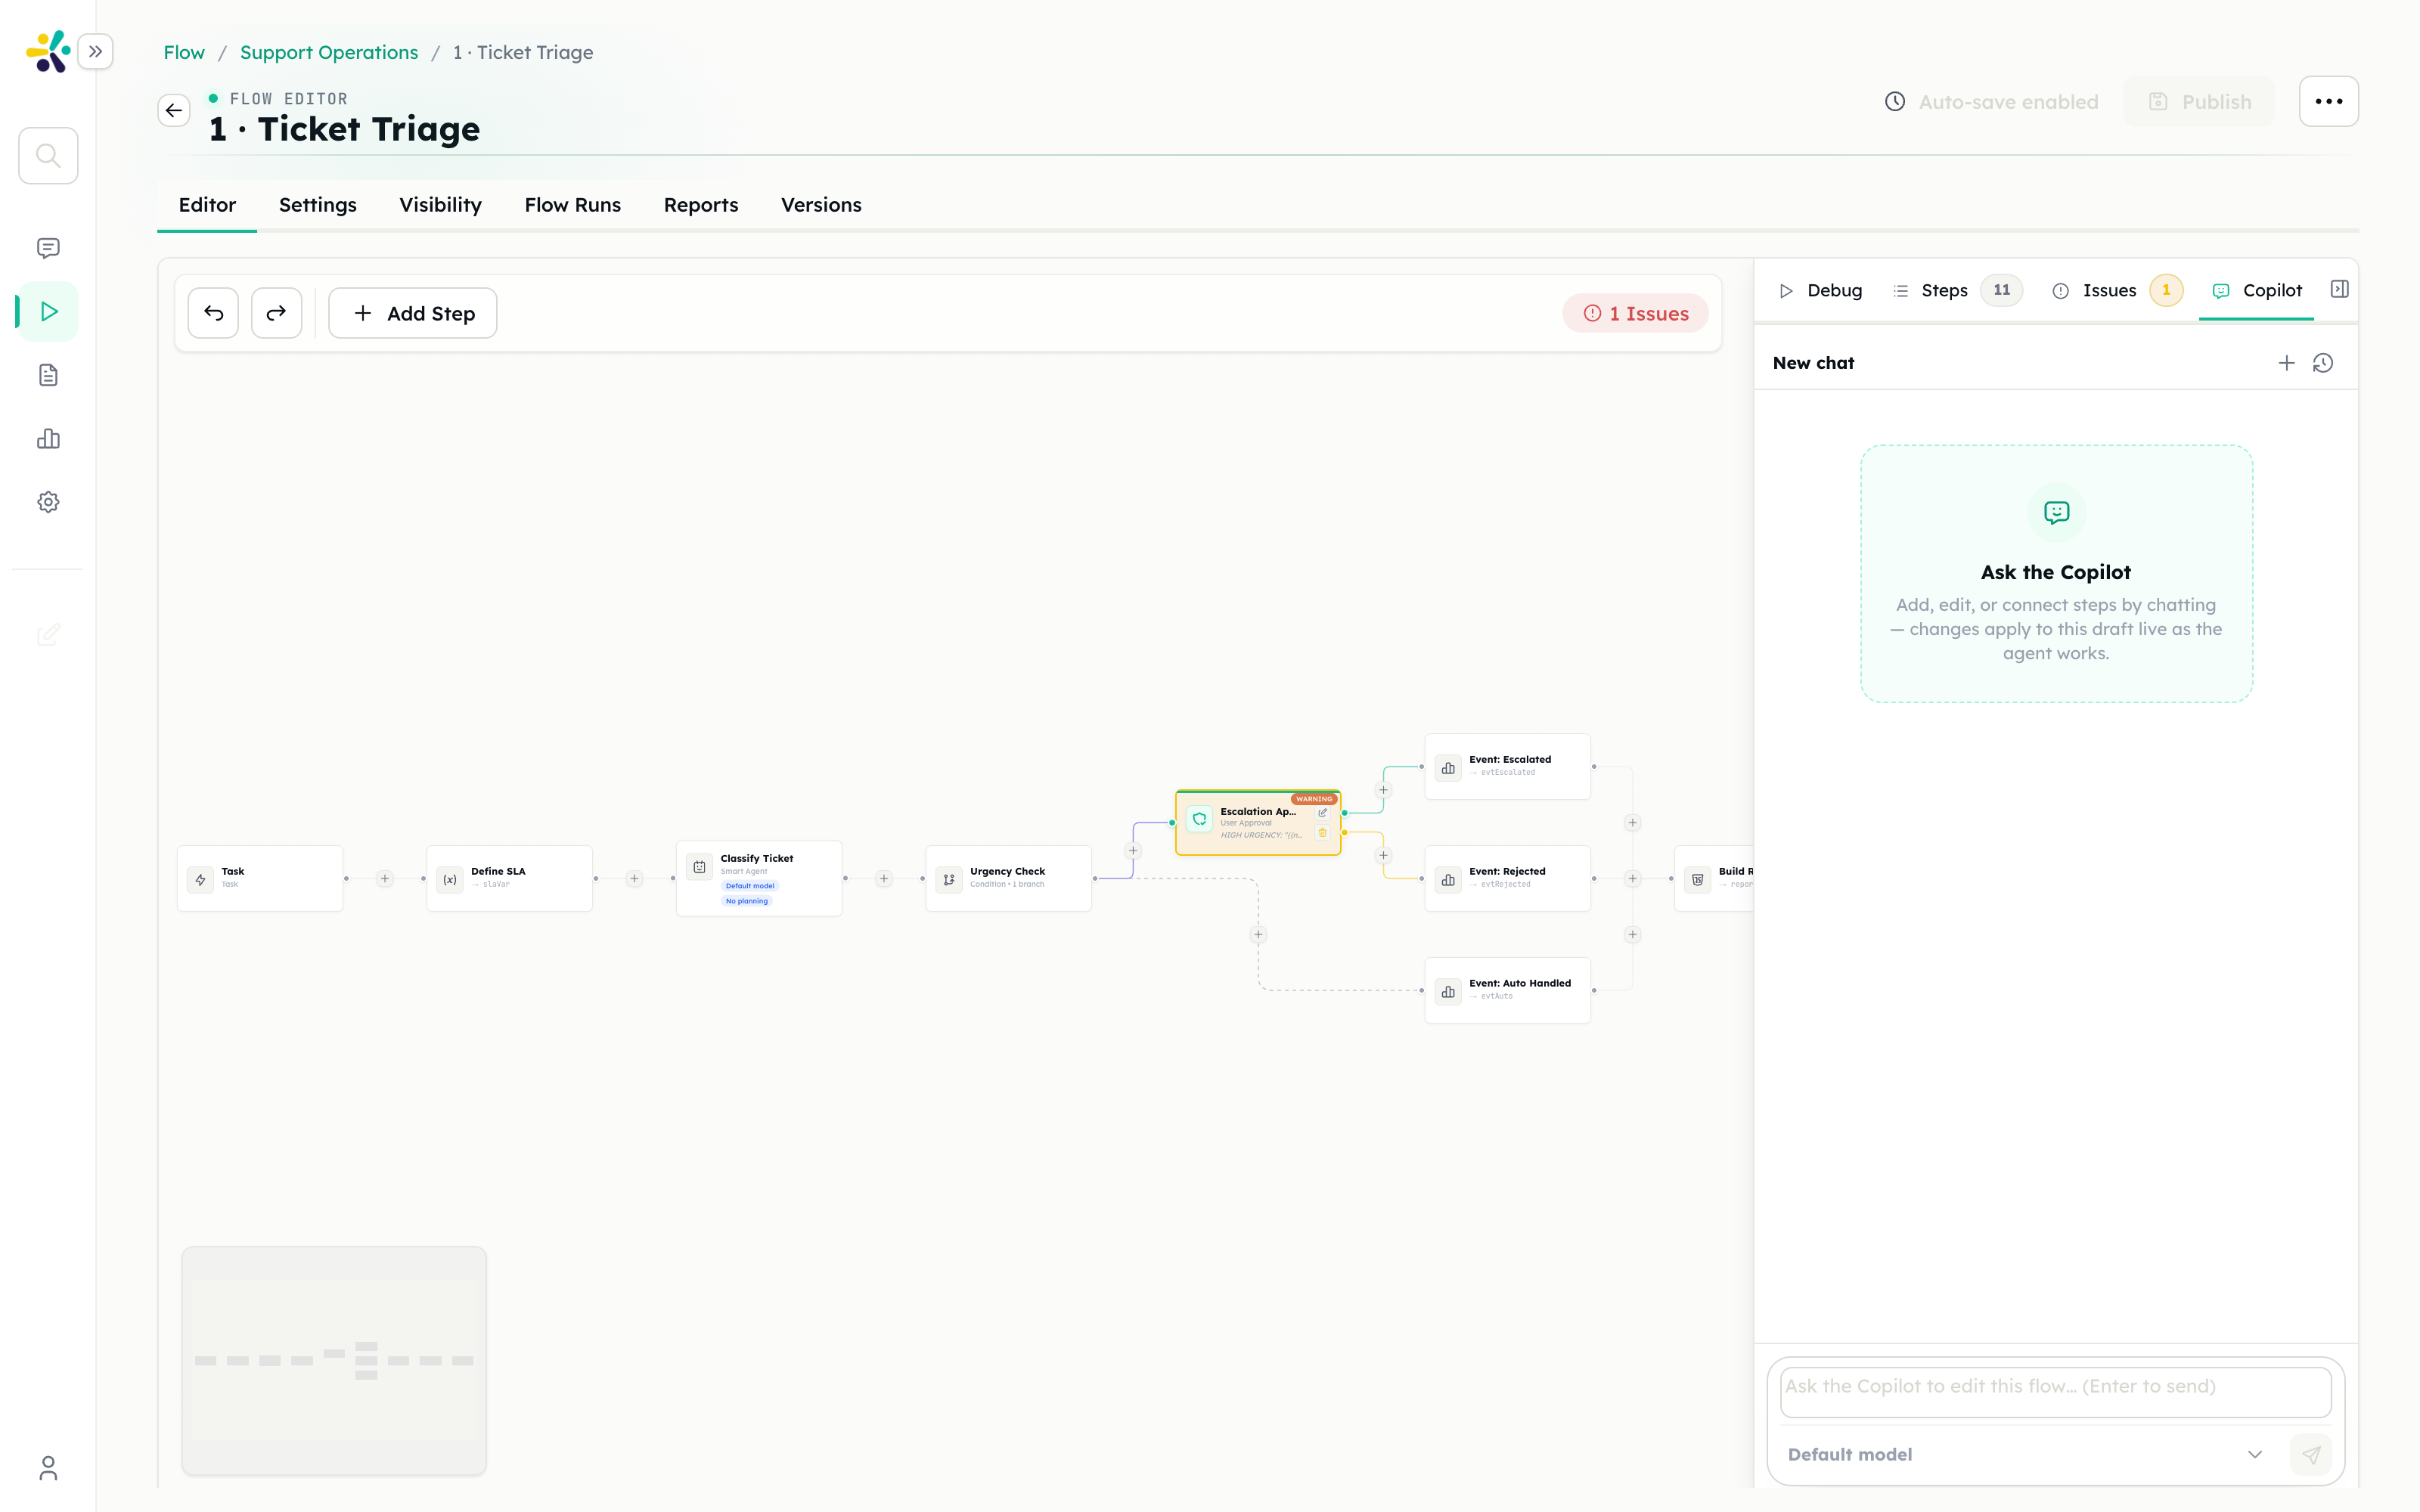This screenshot has height=1512, width=2420.
Task: Collapse the right side panel
Action: point(2339,289)
